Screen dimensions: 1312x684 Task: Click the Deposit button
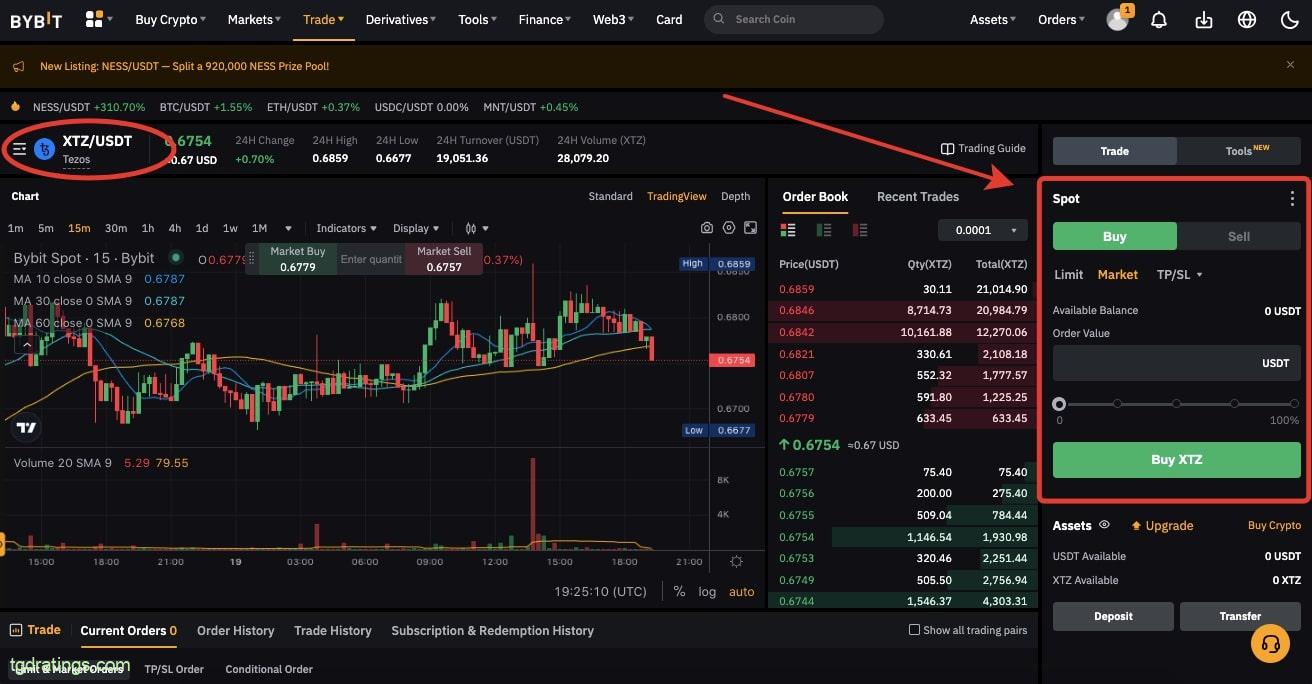coord(1113,616)
